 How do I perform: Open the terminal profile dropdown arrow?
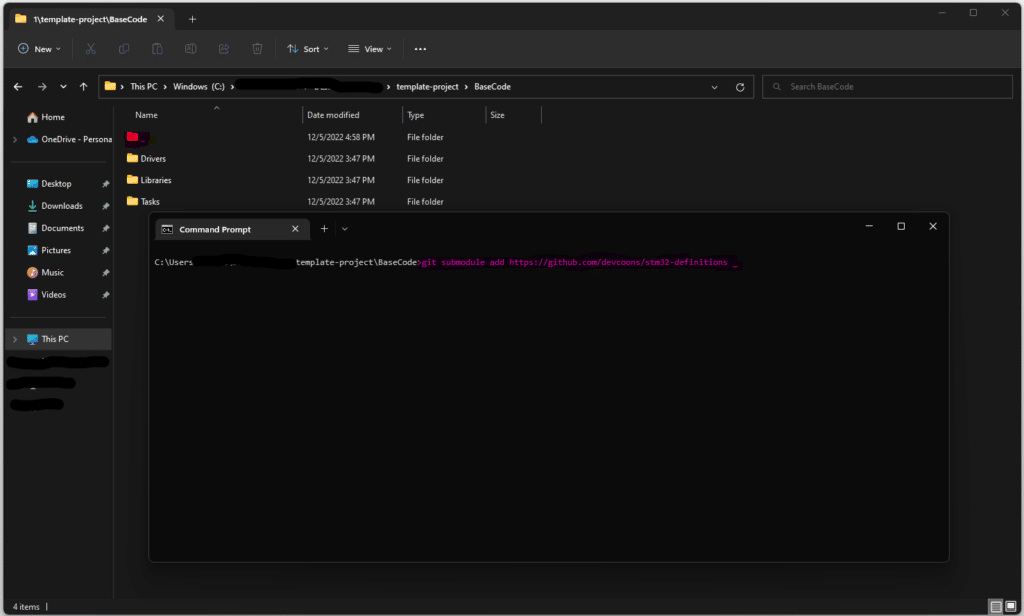[x=345, y=229]
